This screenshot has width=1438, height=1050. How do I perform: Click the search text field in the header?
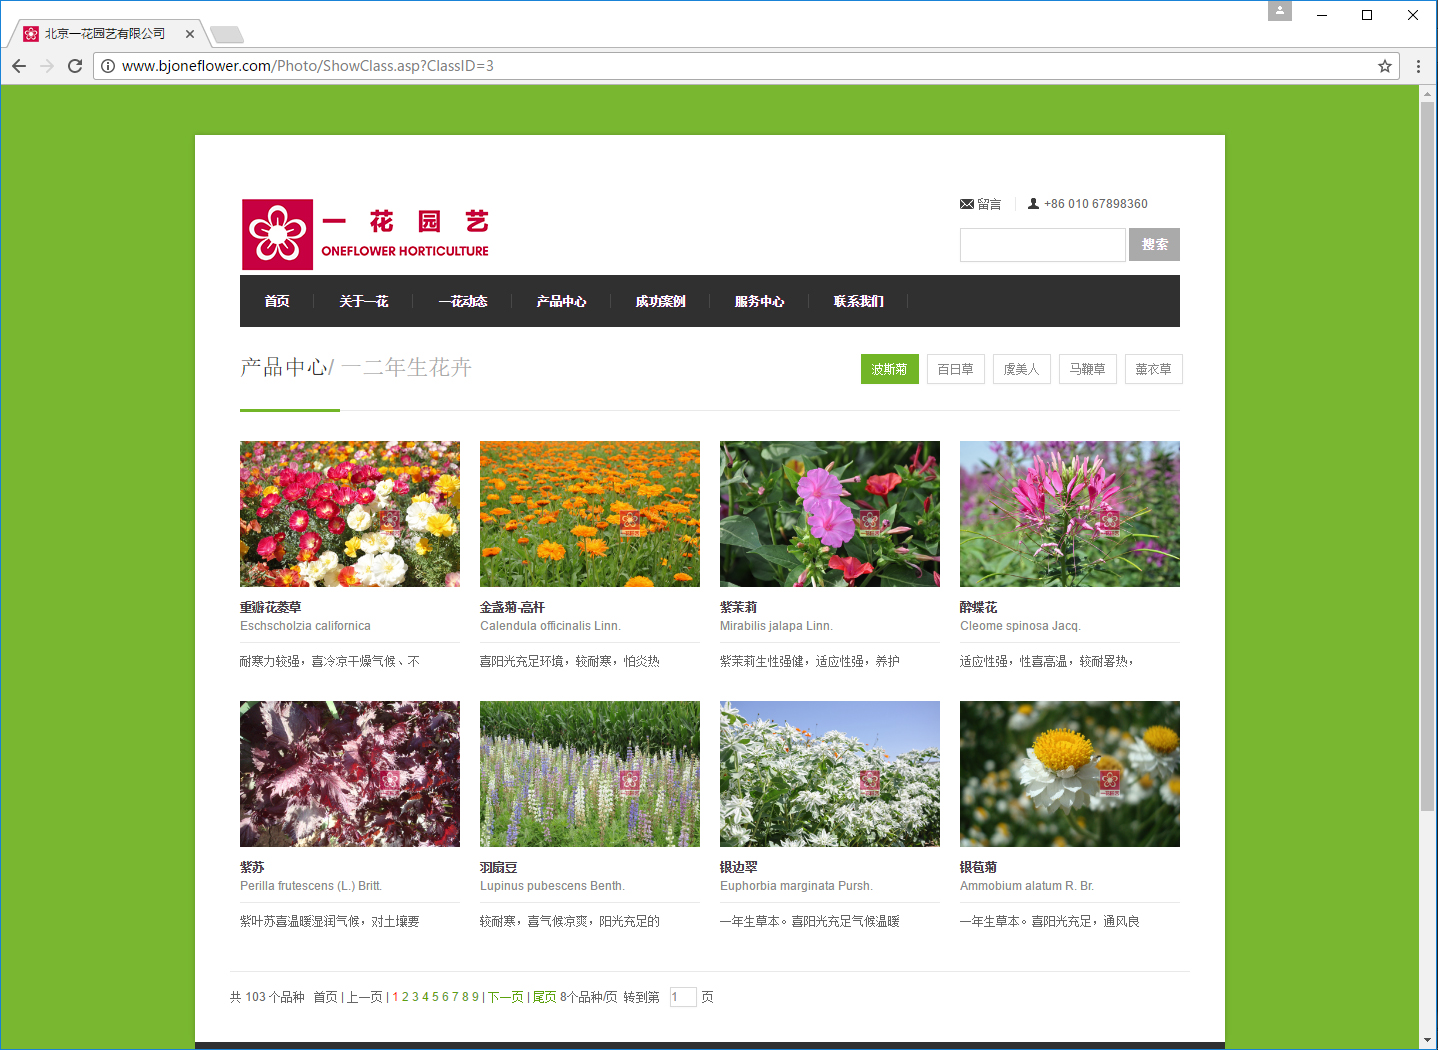[x=1042, y=245]
